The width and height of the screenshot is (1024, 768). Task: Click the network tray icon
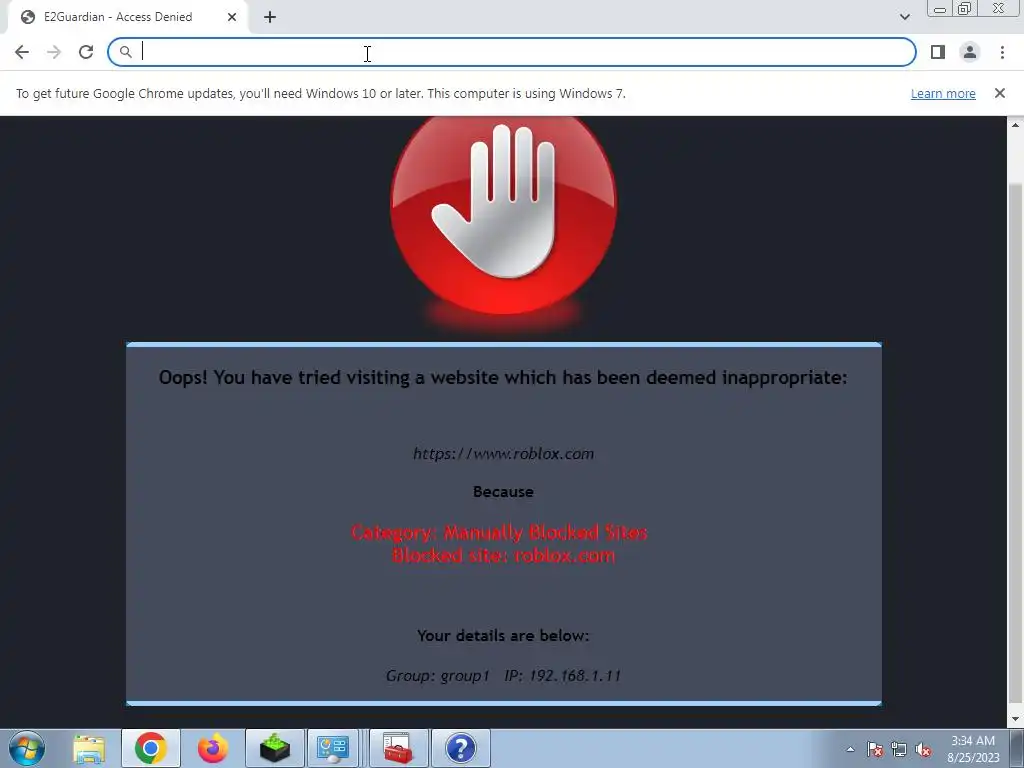tap(899, 749)
